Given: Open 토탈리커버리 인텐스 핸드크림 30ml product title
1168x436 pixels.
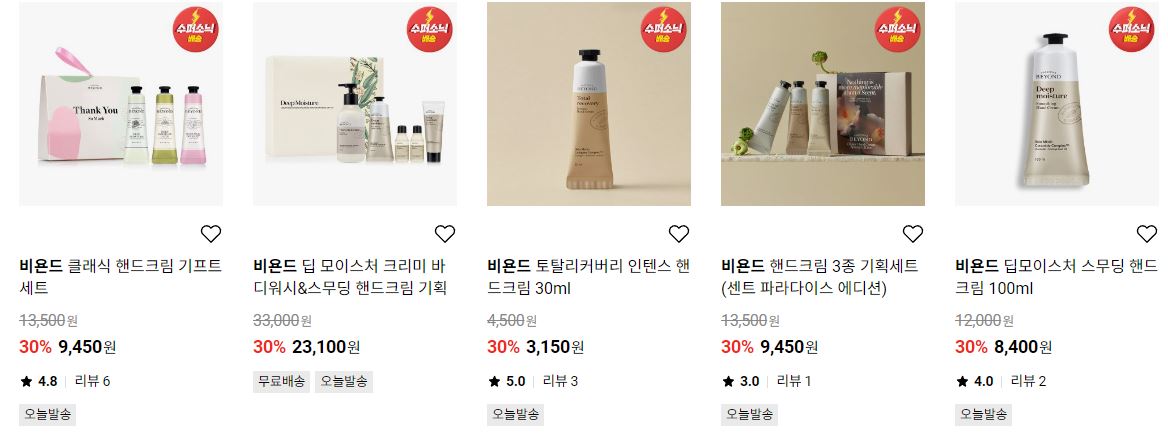Looking at the screenshot, I should [x=588, y=277].
